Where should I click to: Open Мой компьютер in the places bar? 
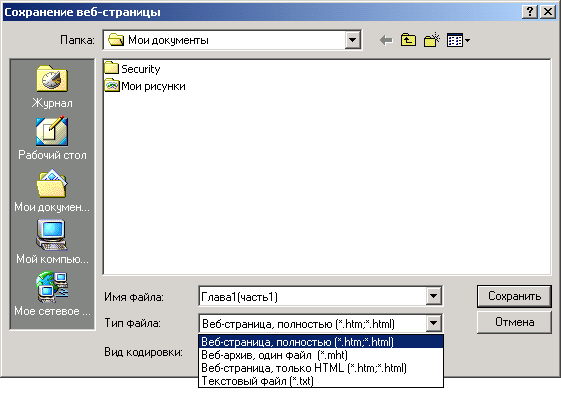click(x=52, y=243)
